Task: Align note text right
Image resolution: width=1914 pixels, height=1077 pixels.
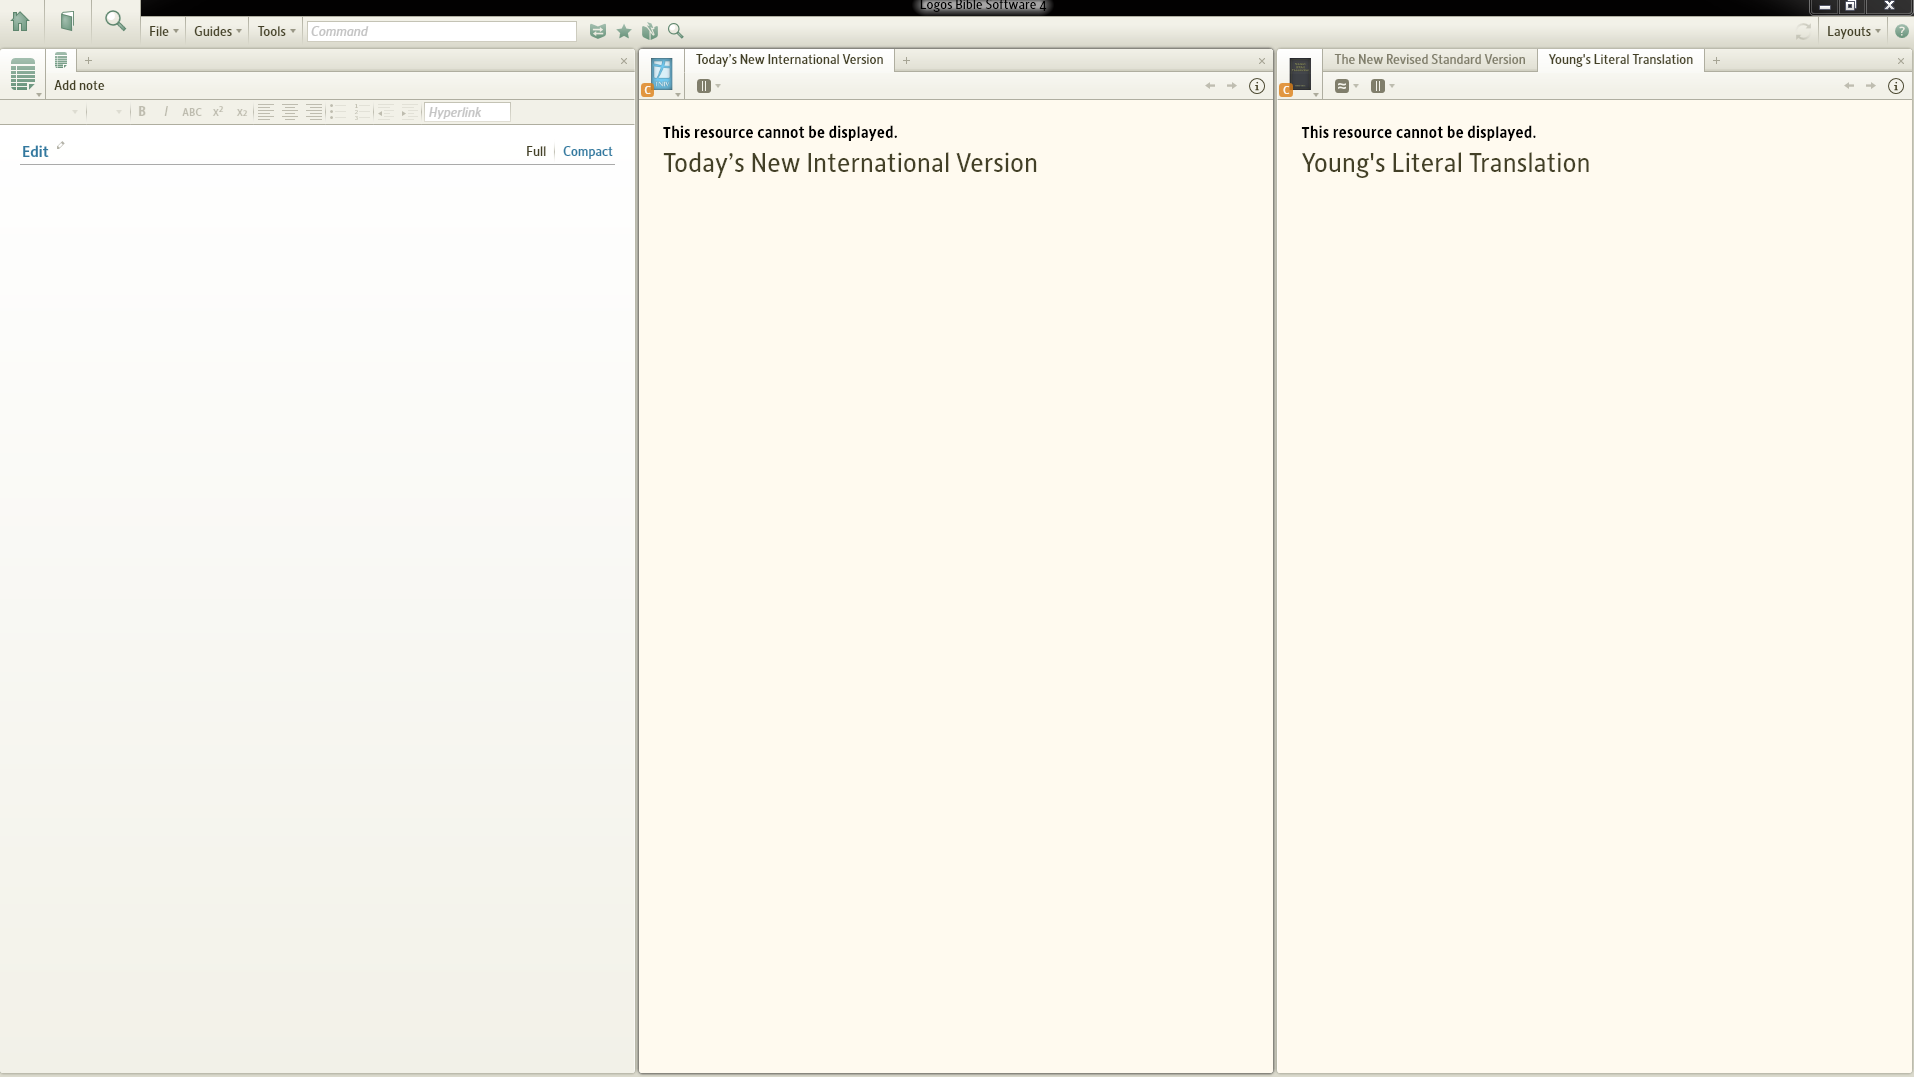Action: [x=314, y=112]
